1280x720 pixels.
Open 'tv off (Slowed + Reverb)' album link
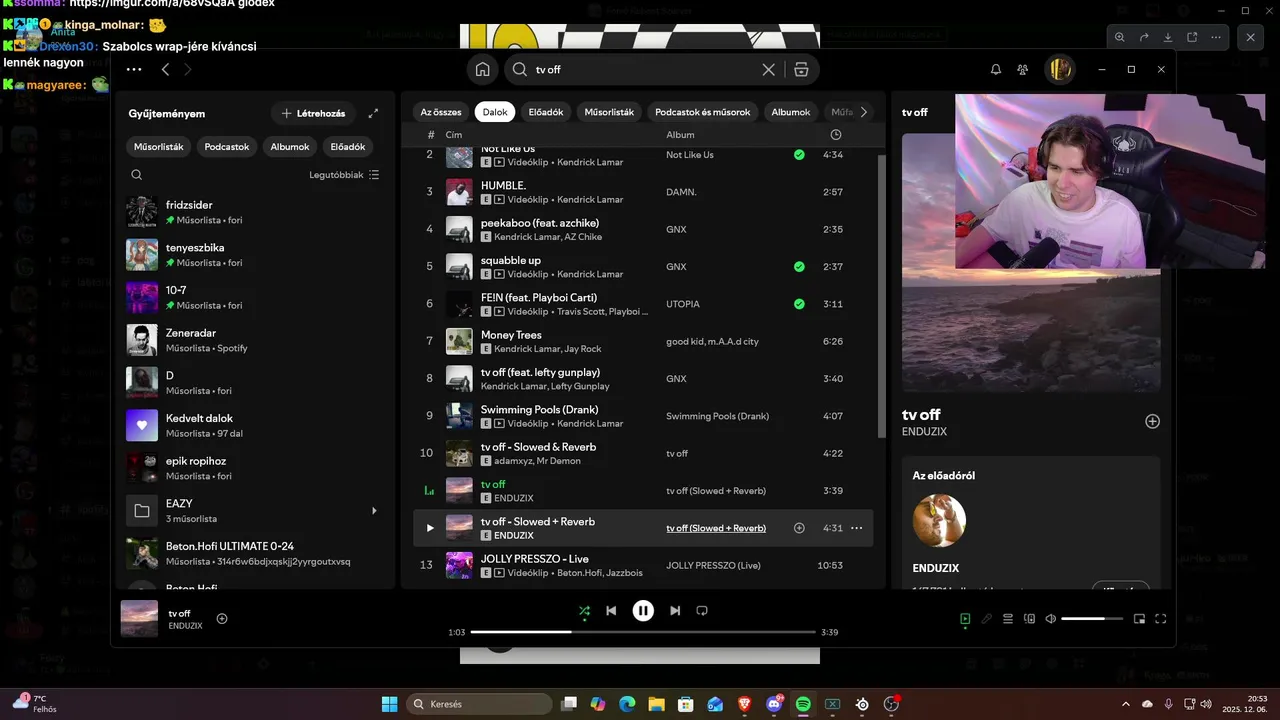coord(716,528)
